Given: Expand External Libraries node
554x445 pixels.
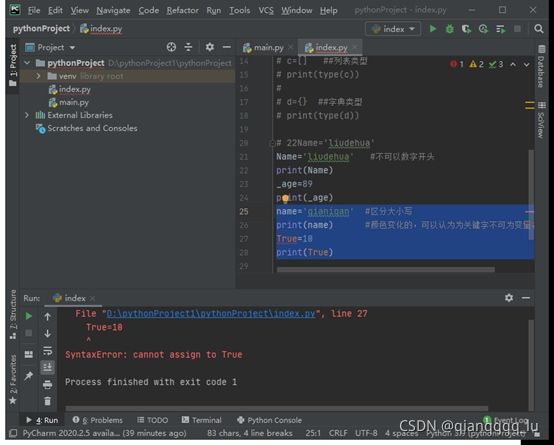Looking at the screenshot, I should (x=27, y=115).
